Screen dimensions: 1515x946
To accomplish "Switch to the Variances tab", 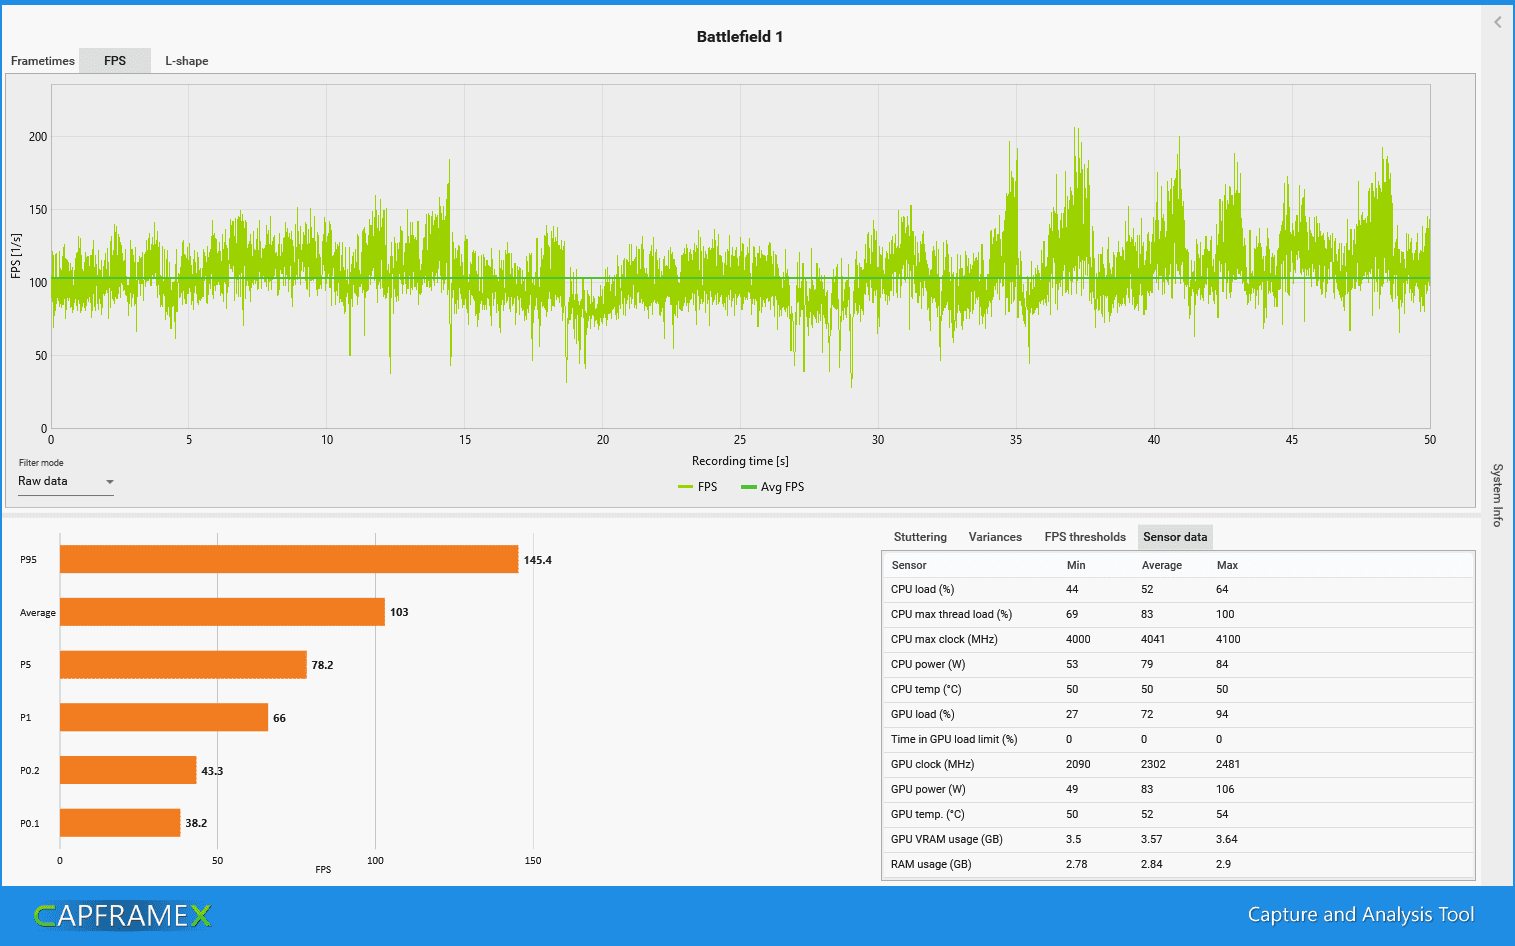I will (995, 537).
